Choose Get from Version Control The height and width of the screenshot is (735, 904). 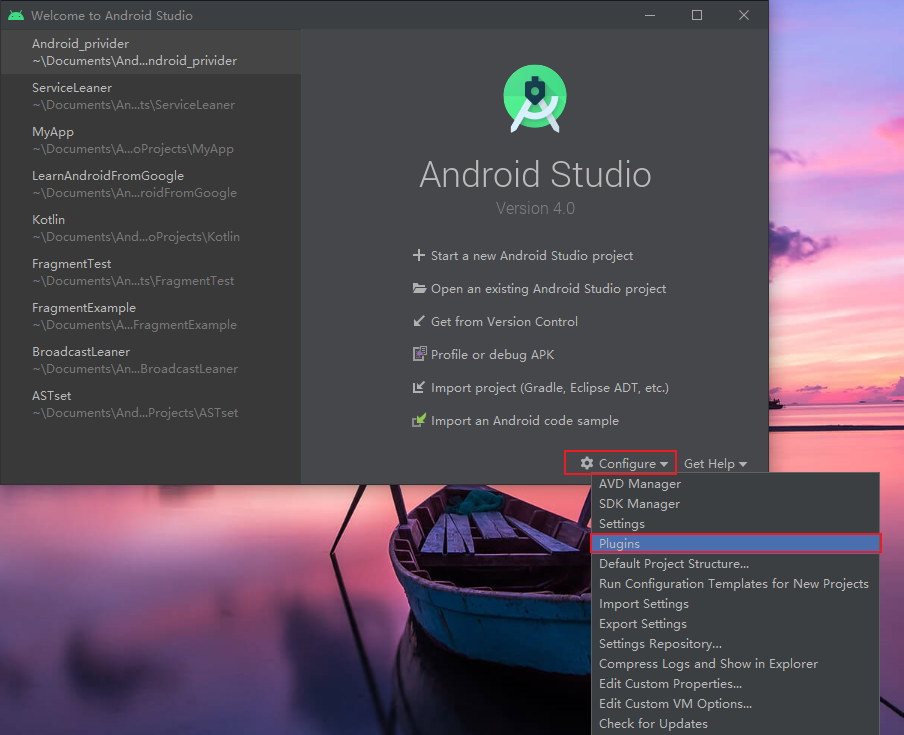coord(495,321)
